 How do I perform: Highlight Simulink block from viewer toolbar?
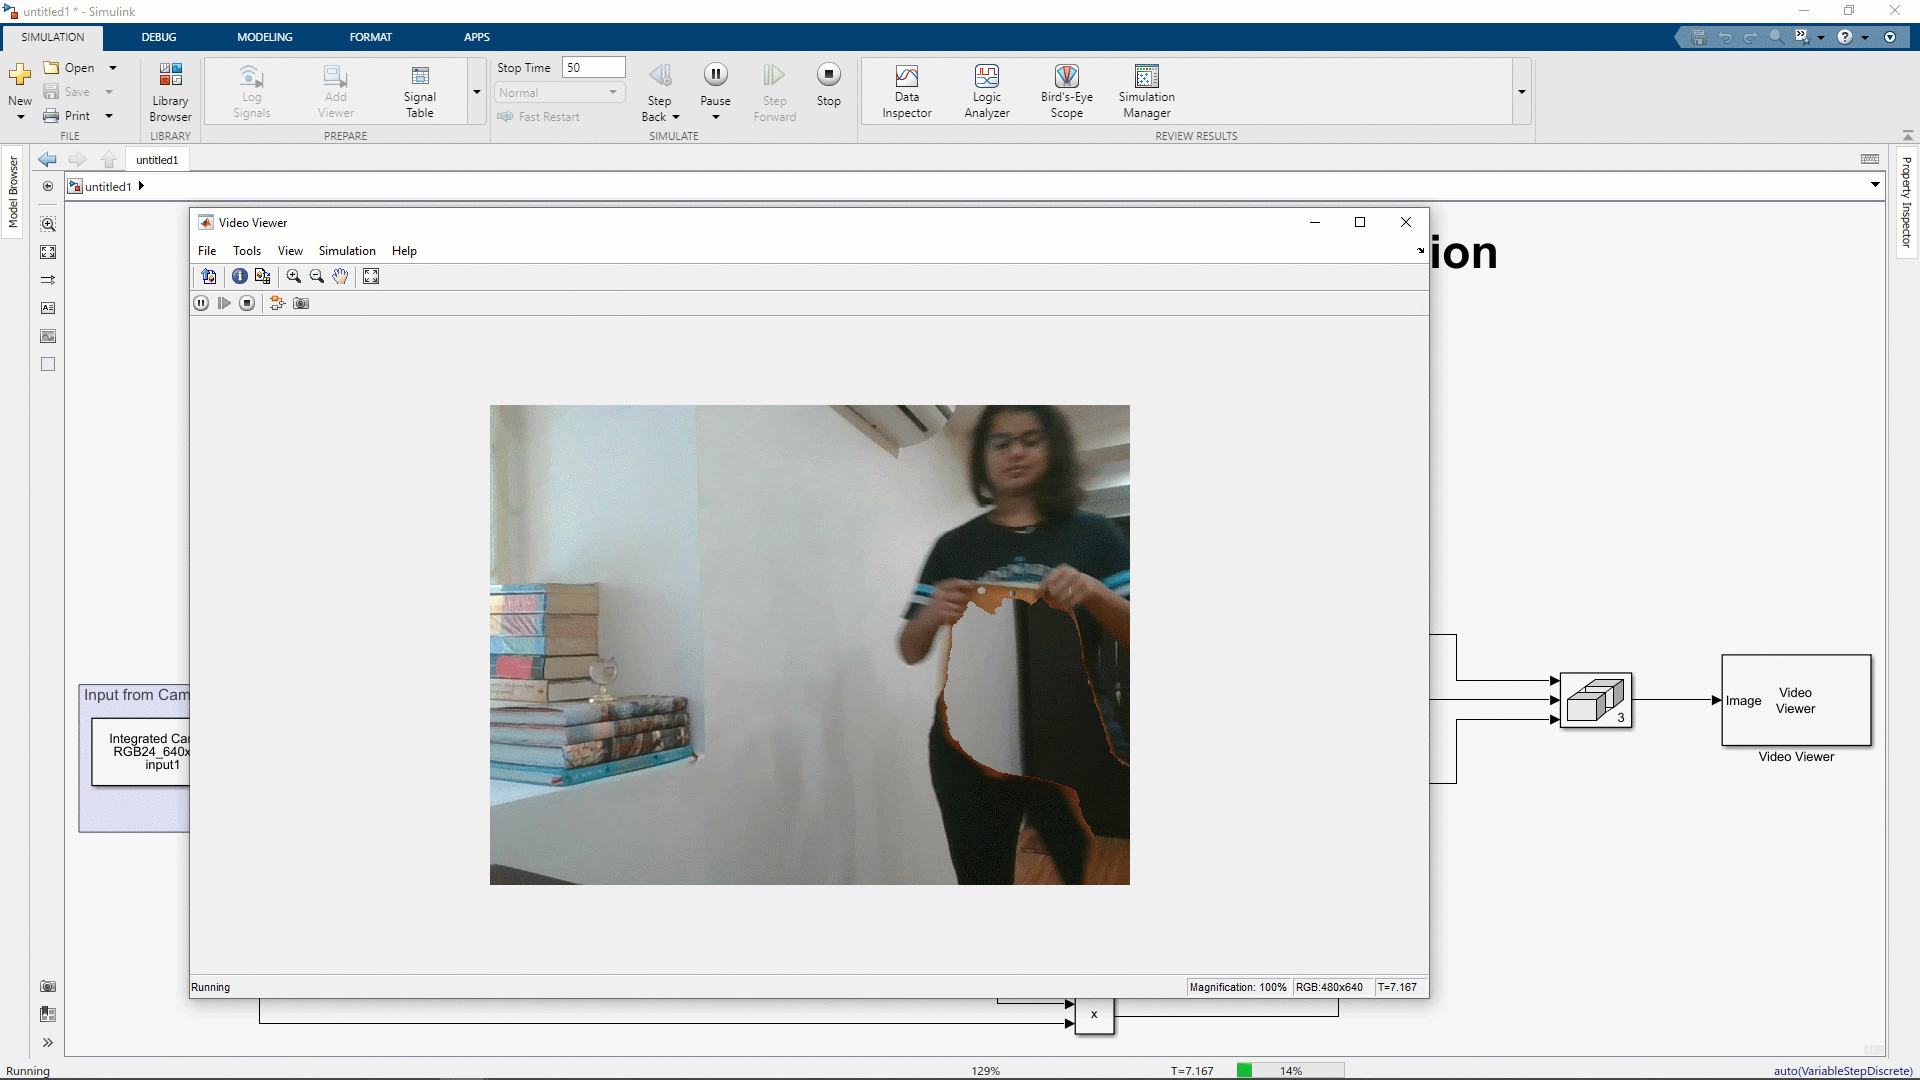pyautogui.click(x=277, y=303)
